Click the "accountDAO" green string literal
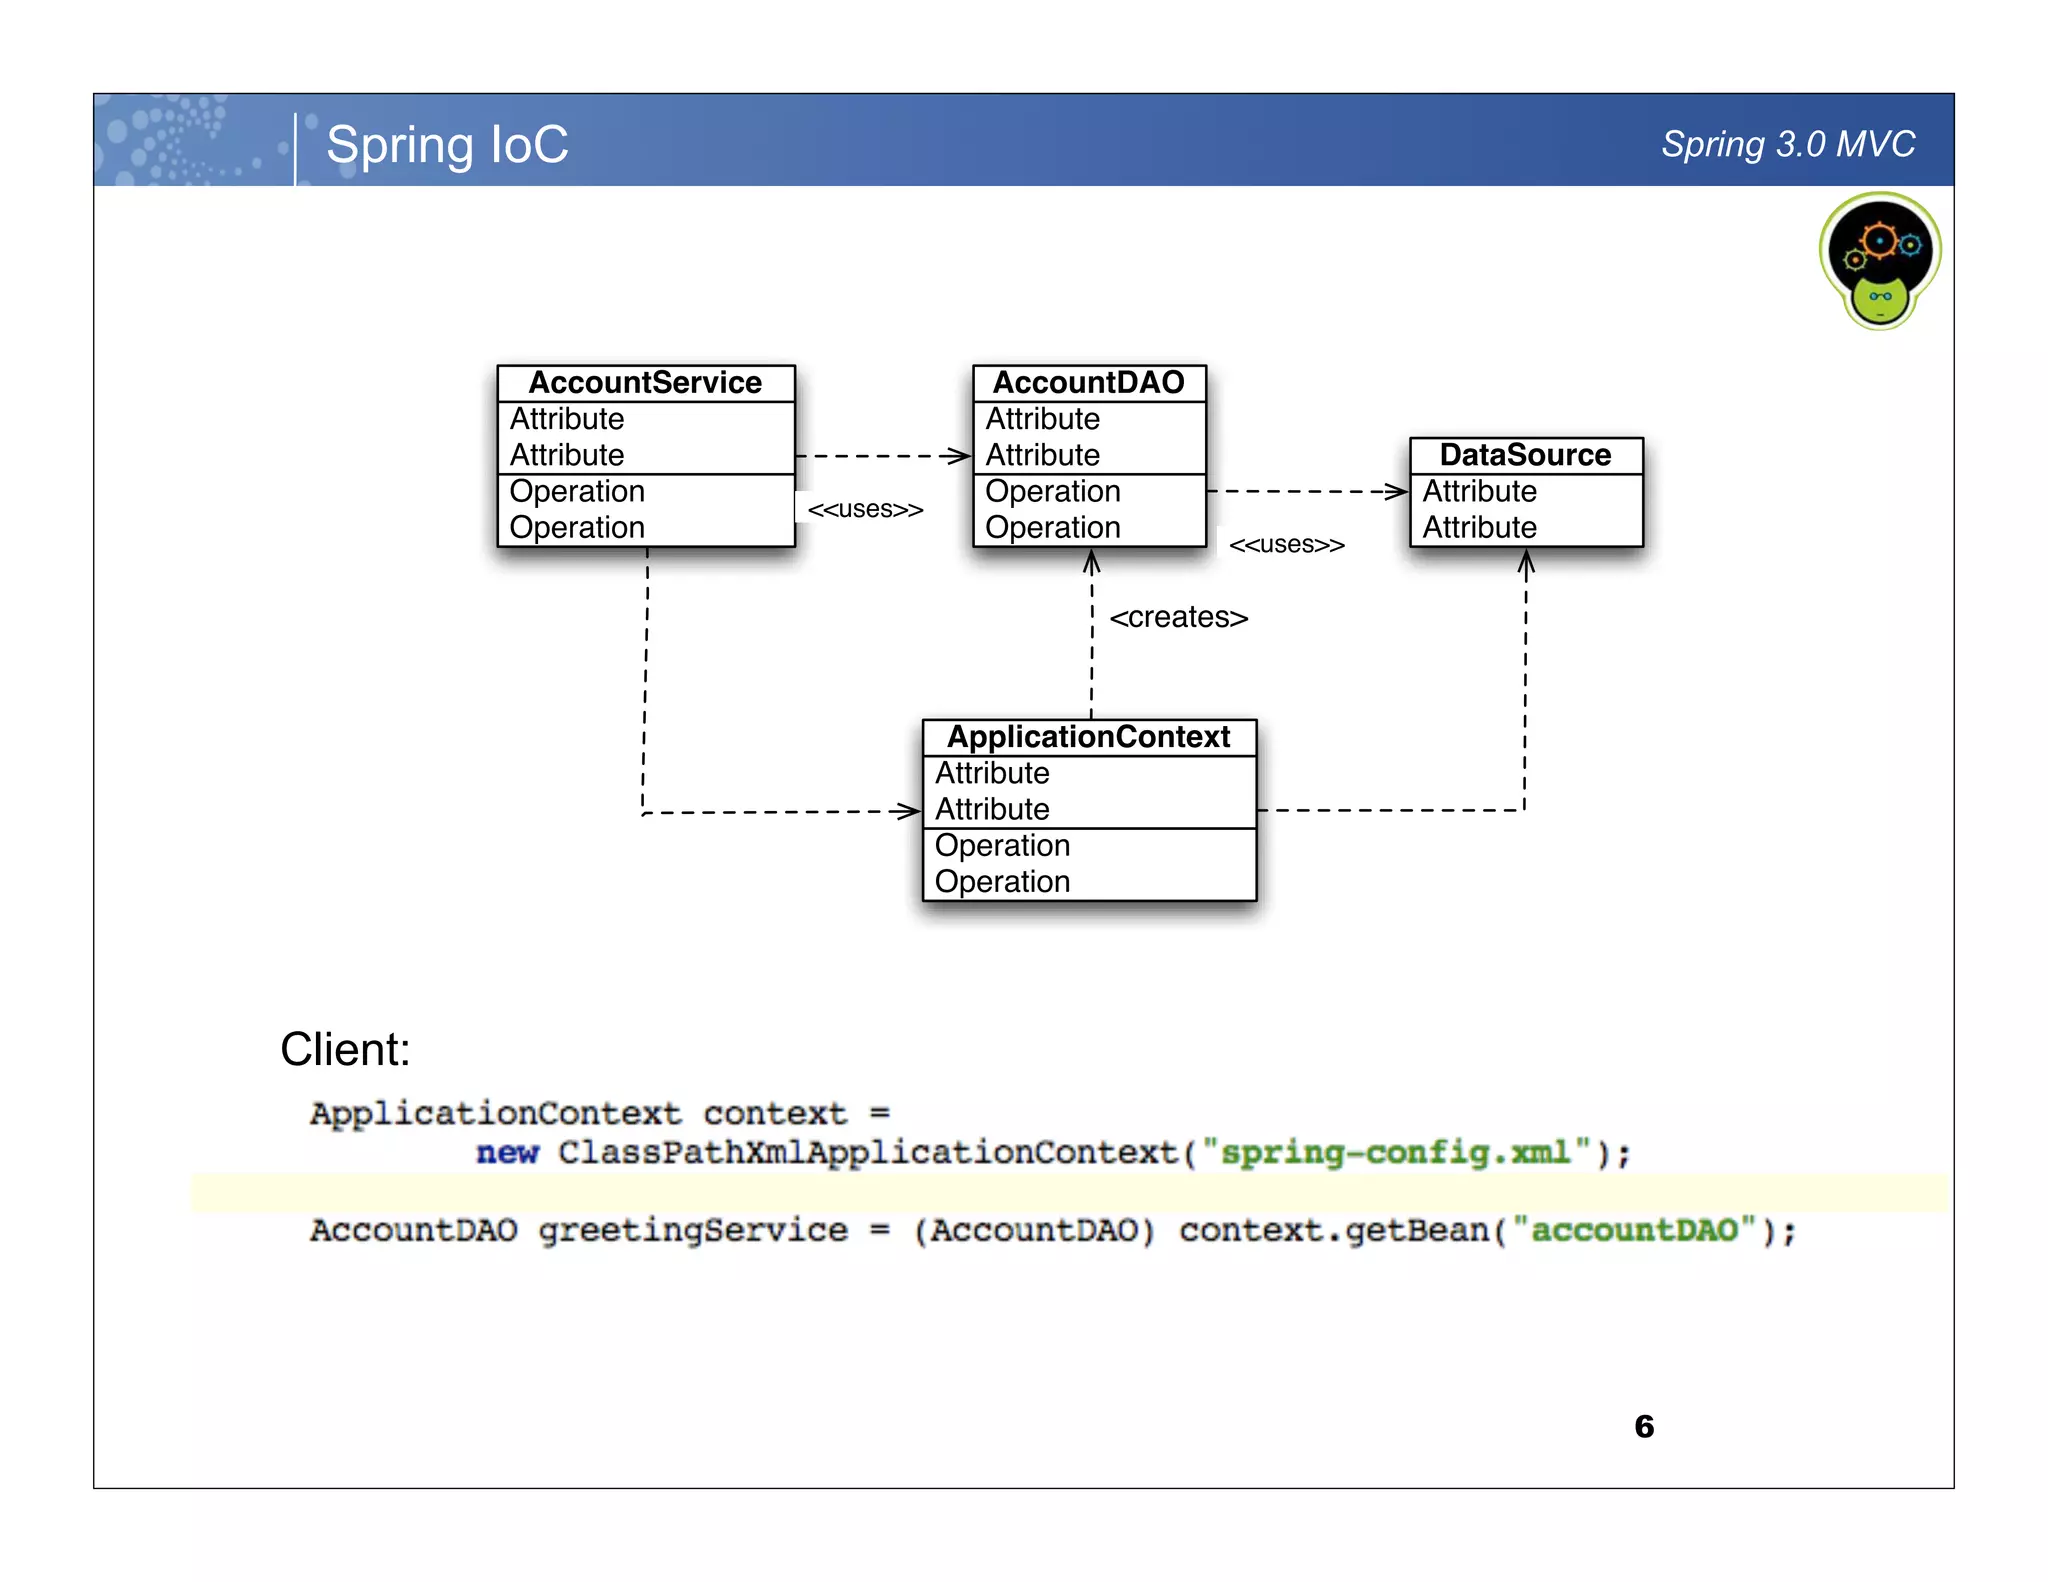 point(1634,1230)
